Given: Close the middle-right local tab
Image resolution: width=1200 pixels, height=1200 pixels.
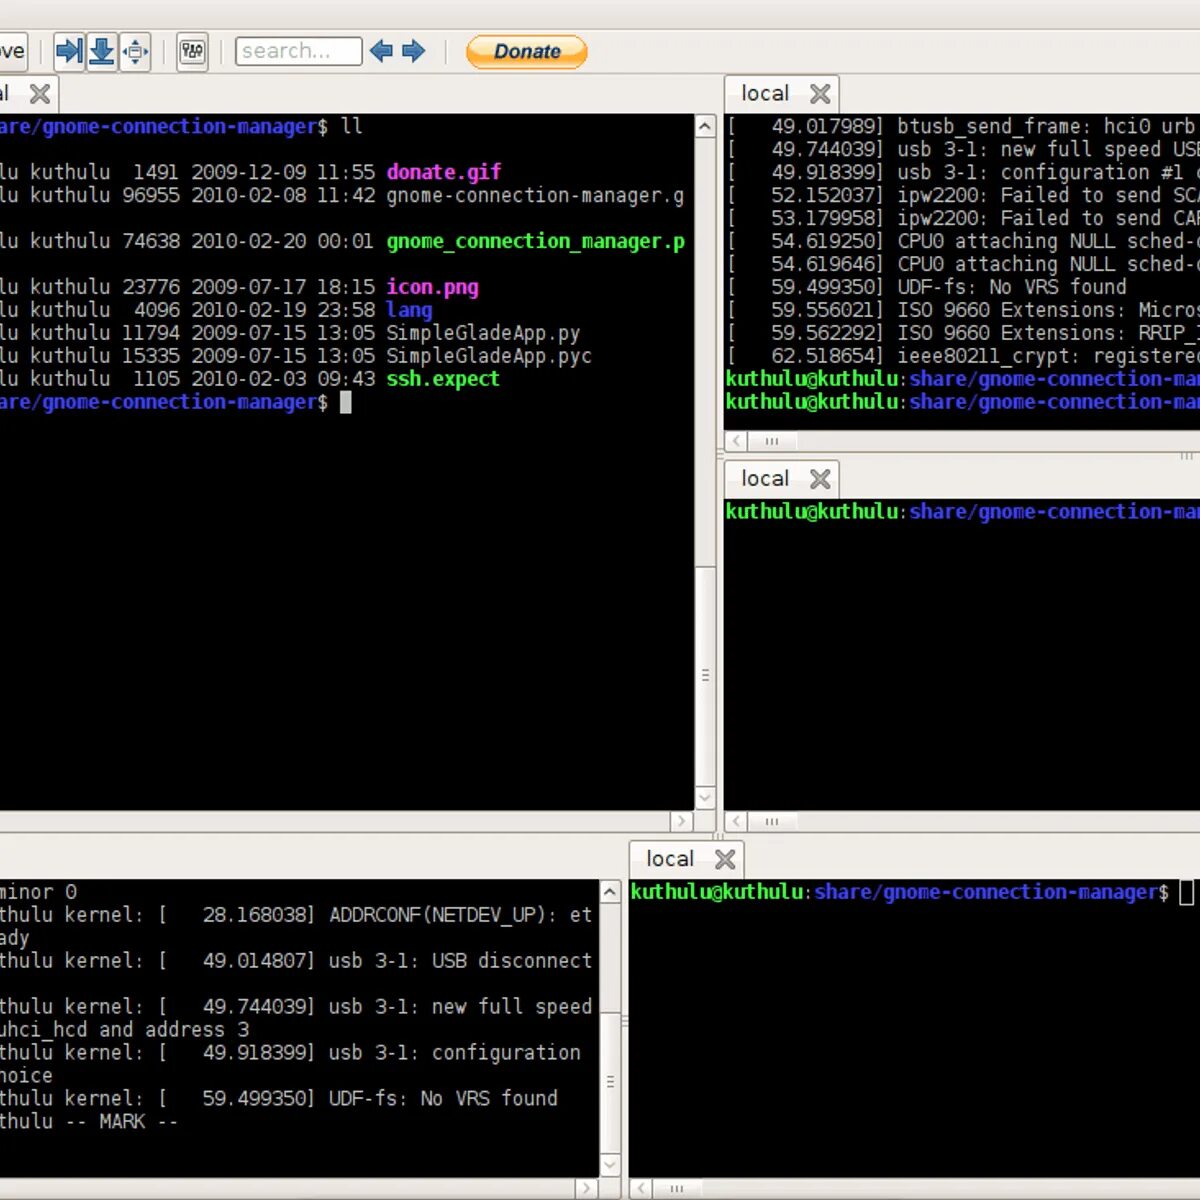Looking at the screenshot, I should [820, 479].
